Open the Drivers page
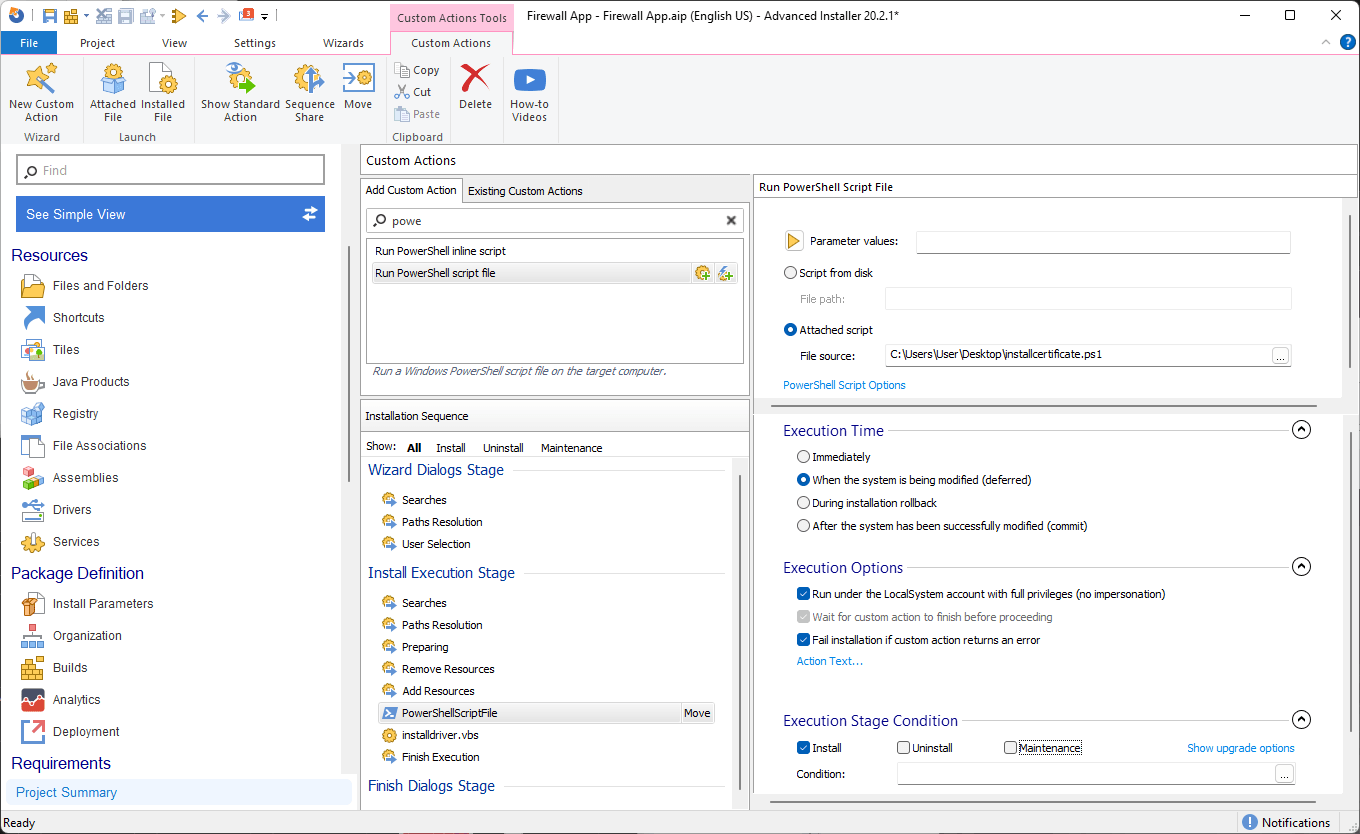The height and width of the screenshot is (834, 1360). click(72, 510)
